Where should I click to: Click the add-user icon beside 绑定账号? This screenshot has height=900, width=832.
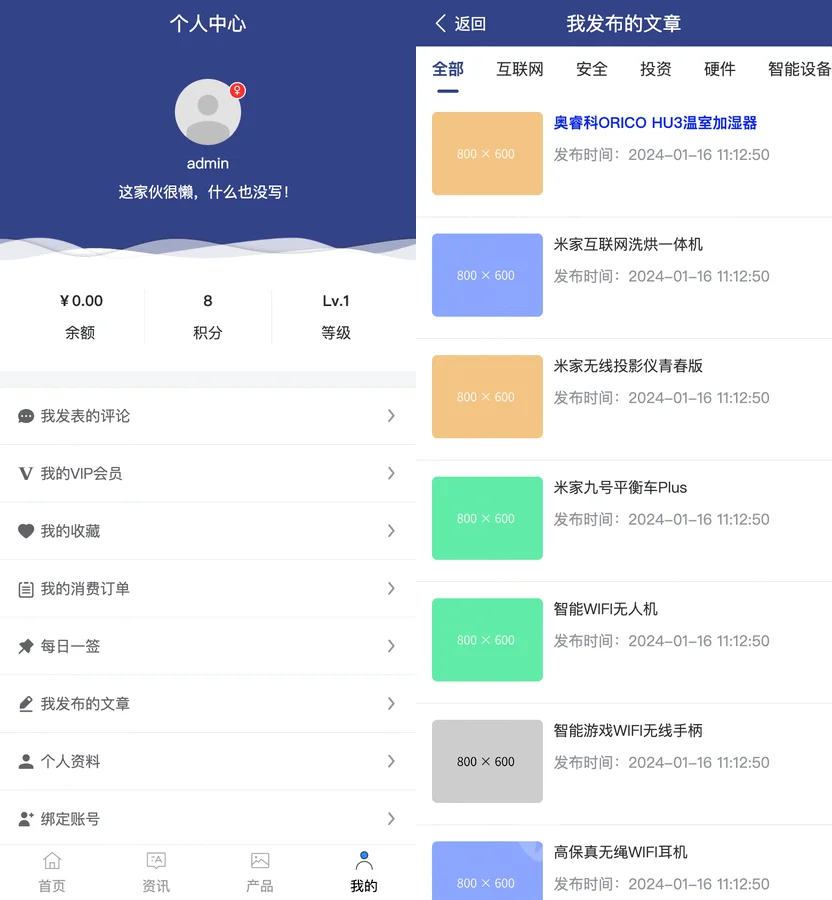(x=26, y=819)
